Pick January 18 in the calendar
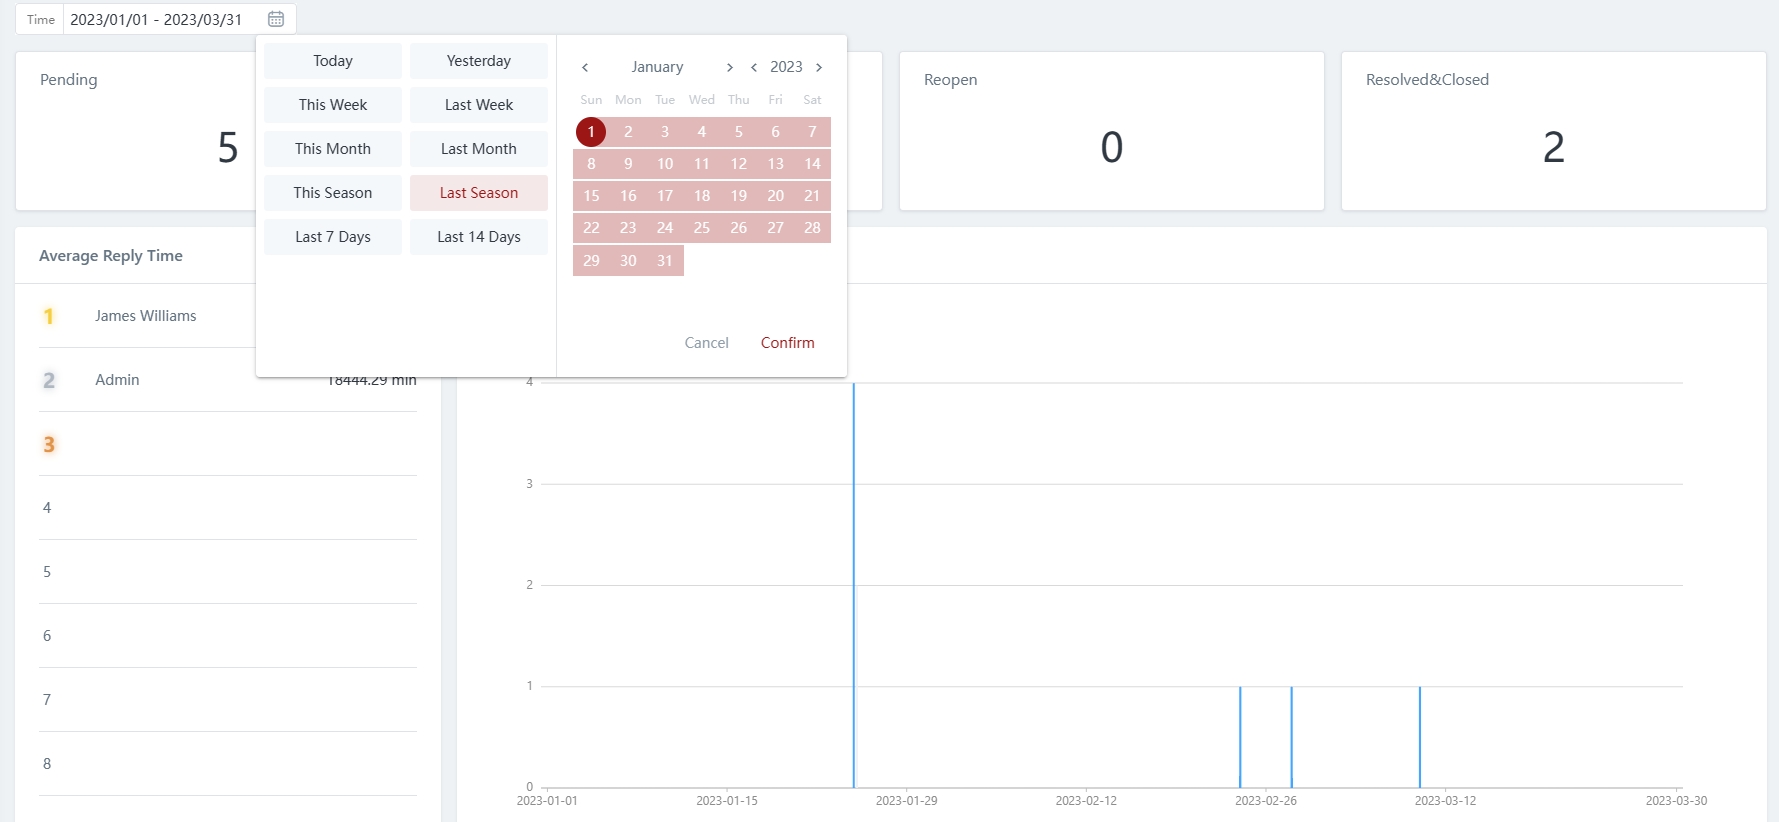This screenshot has height=822, width=1779. click(702, 196)
